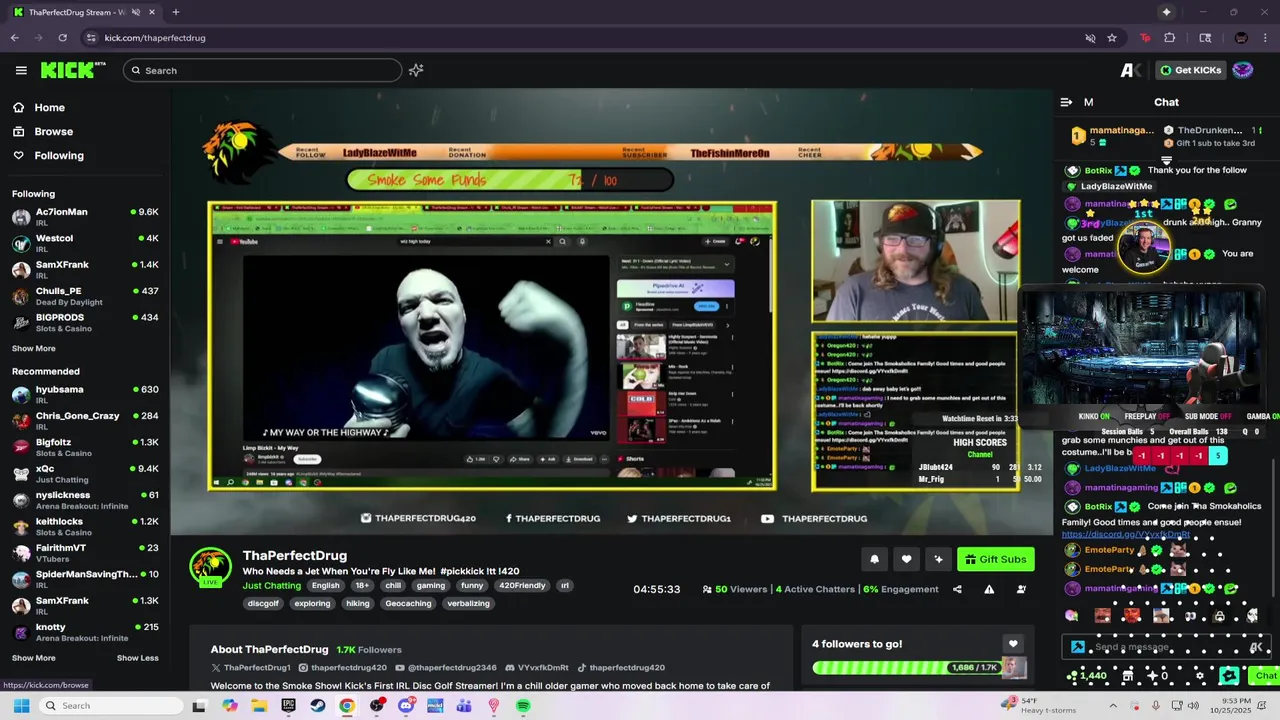Open chat settings gear icon
Viewport: 1280px width, 720px height.
coord(1200,676)
